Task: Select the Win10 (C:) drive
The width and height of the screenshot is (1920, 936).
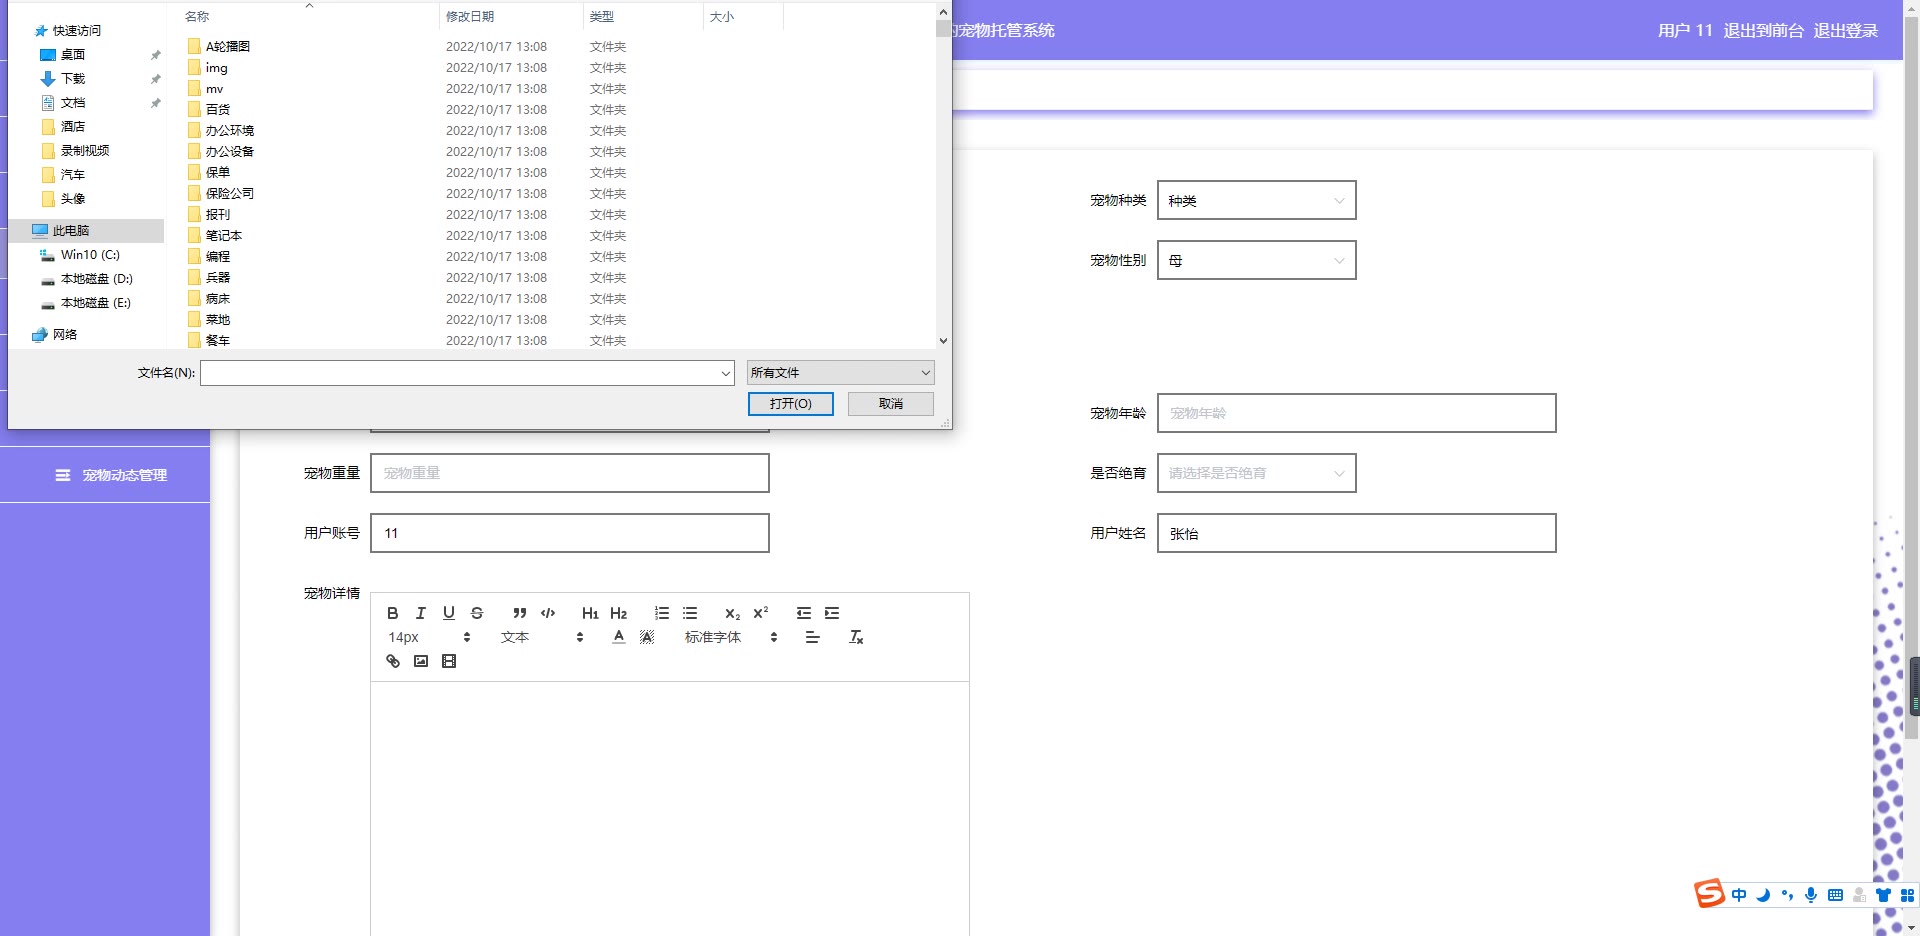Action: coord(90,255)
